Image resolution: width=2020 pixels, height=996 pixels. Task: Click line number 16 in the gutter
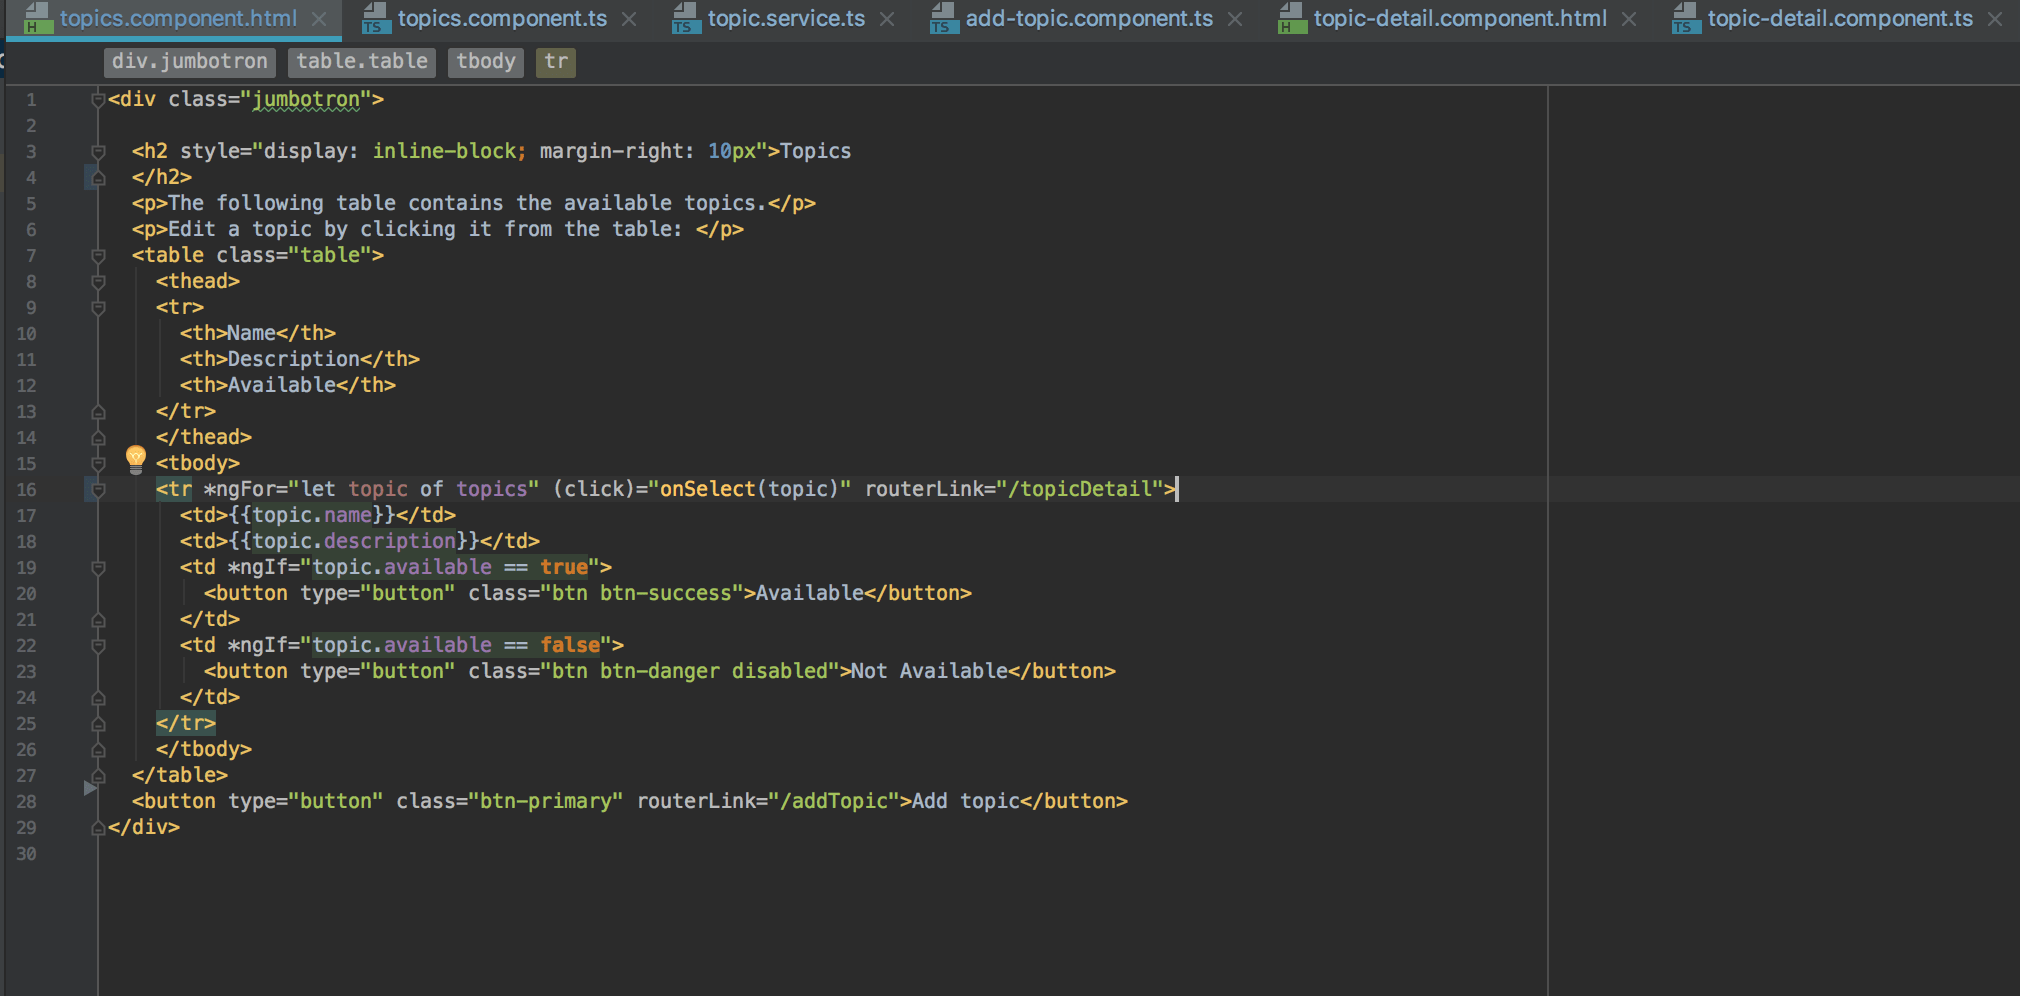tap(27, 489)
